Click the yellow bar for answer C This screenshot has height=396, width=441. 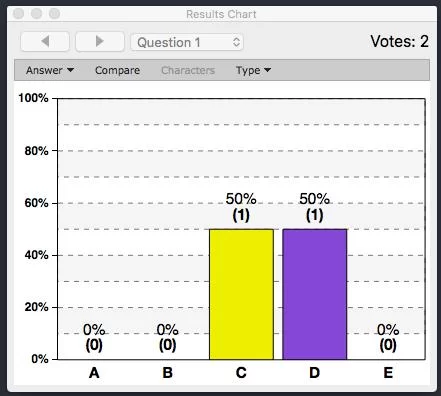coord(241,294)
